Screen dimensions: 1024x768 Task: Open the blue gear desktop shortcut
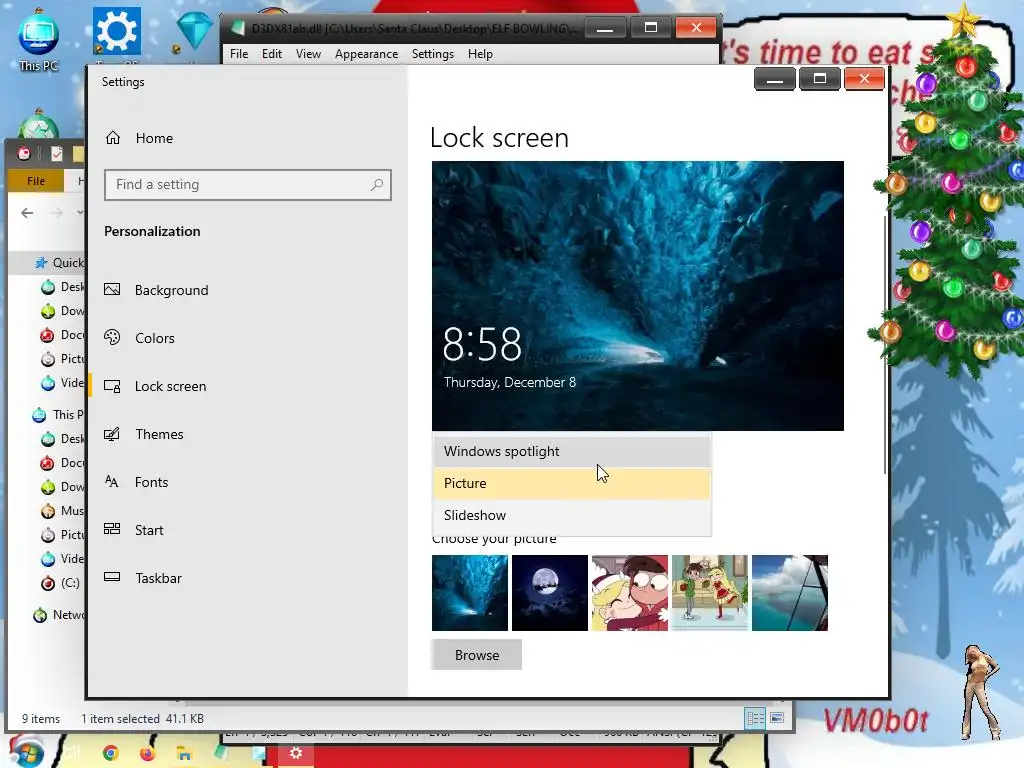pyautogui.click(x=117, y=31)
